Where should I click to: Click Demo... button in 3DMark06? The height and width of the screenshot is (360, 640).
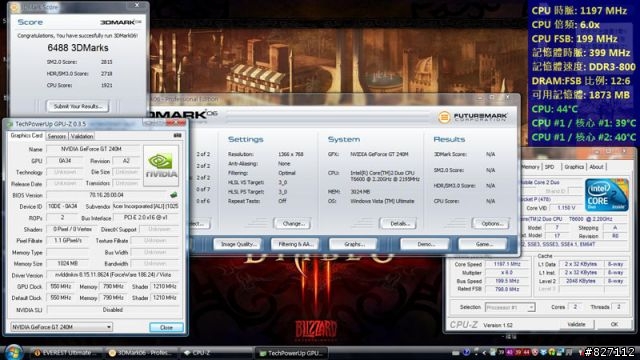[x=425, y=244]
